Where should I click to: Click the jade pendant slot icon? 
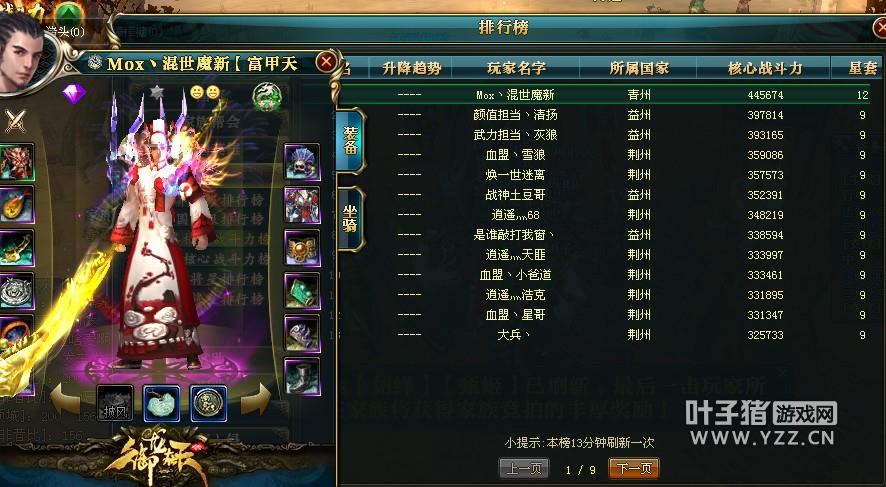coord(162,403)
